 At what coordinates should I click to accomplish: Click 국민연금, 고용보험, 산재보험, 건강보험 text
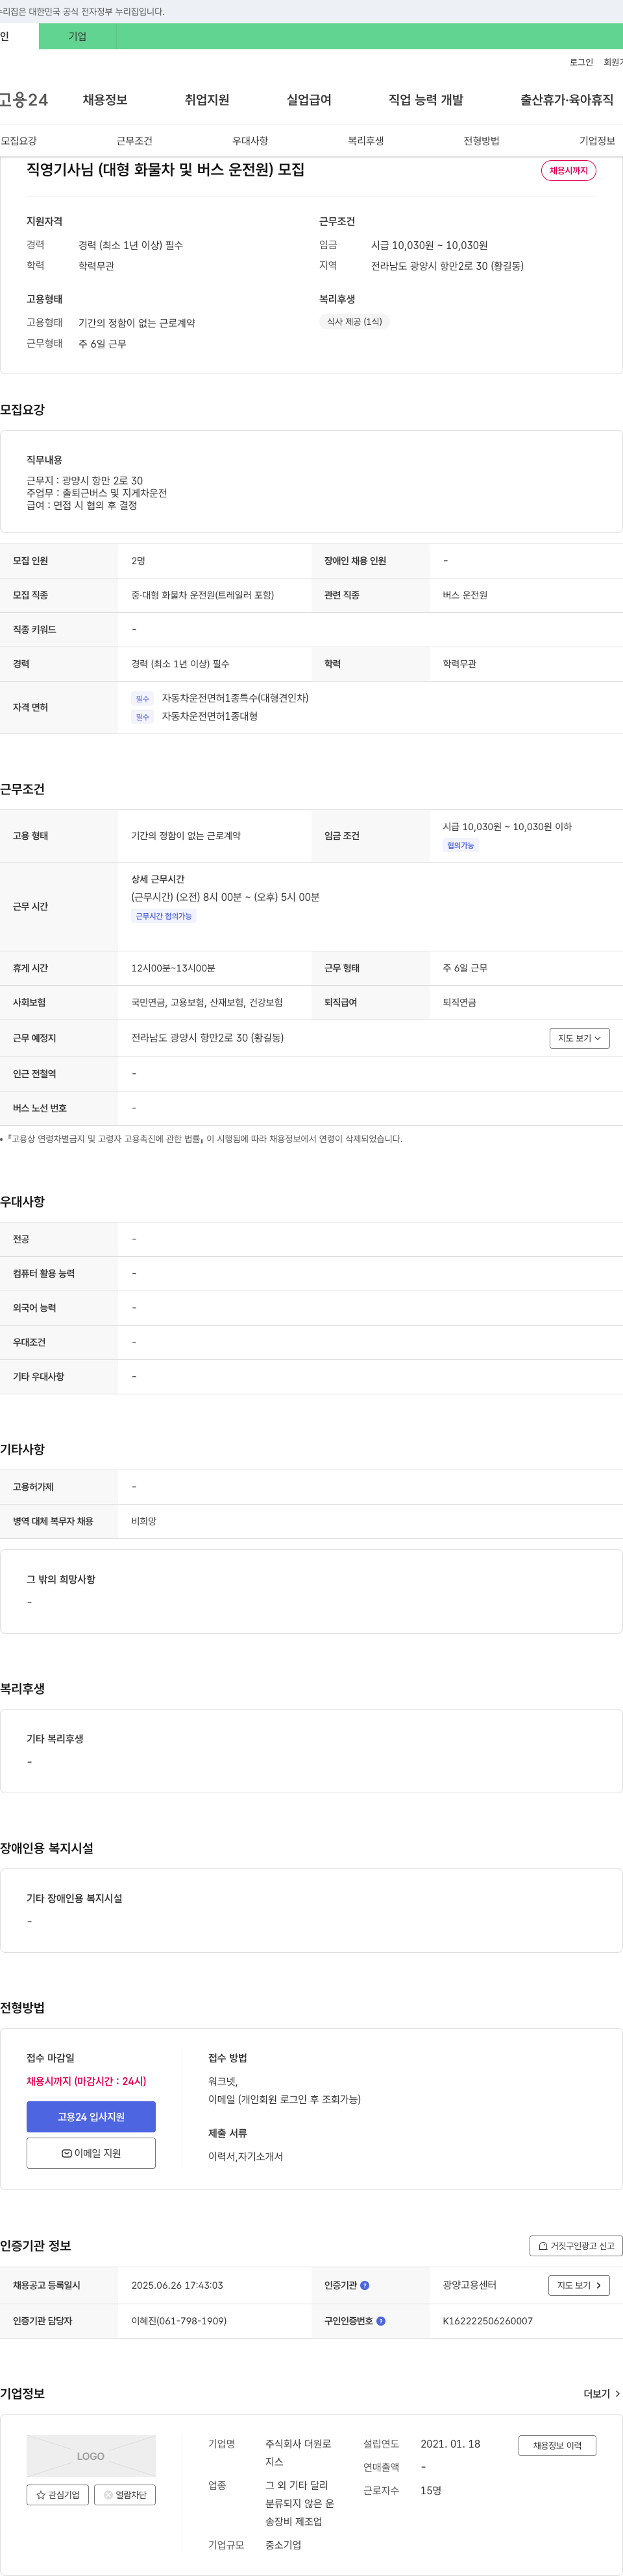pyautogui.click(x=207, y=1002)
